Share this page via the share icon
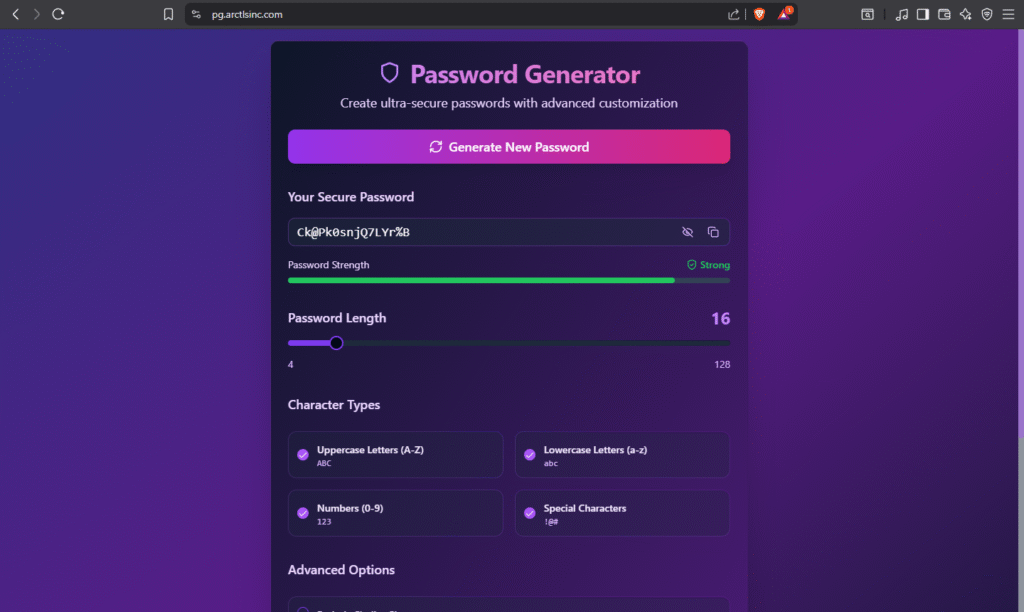 734,14
